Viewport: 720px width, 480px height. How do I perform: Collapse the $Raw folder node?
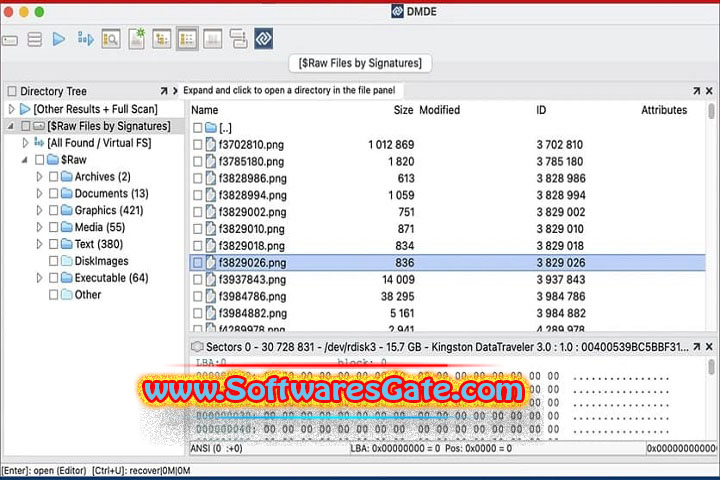(24, 160)
